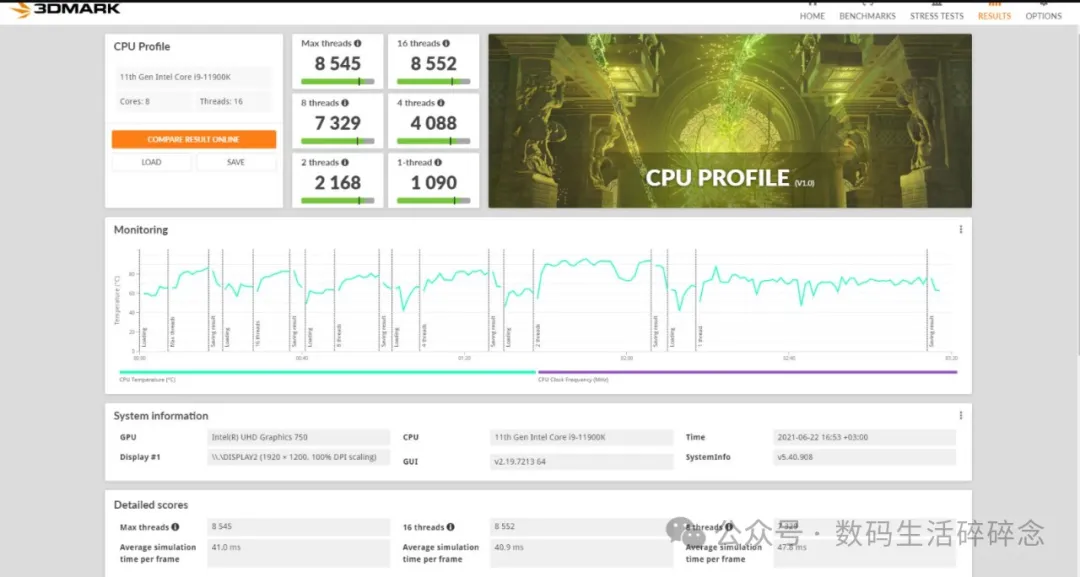
Task: Click the SAVE button
Action: pyautogui.click(x=236, y=162)
